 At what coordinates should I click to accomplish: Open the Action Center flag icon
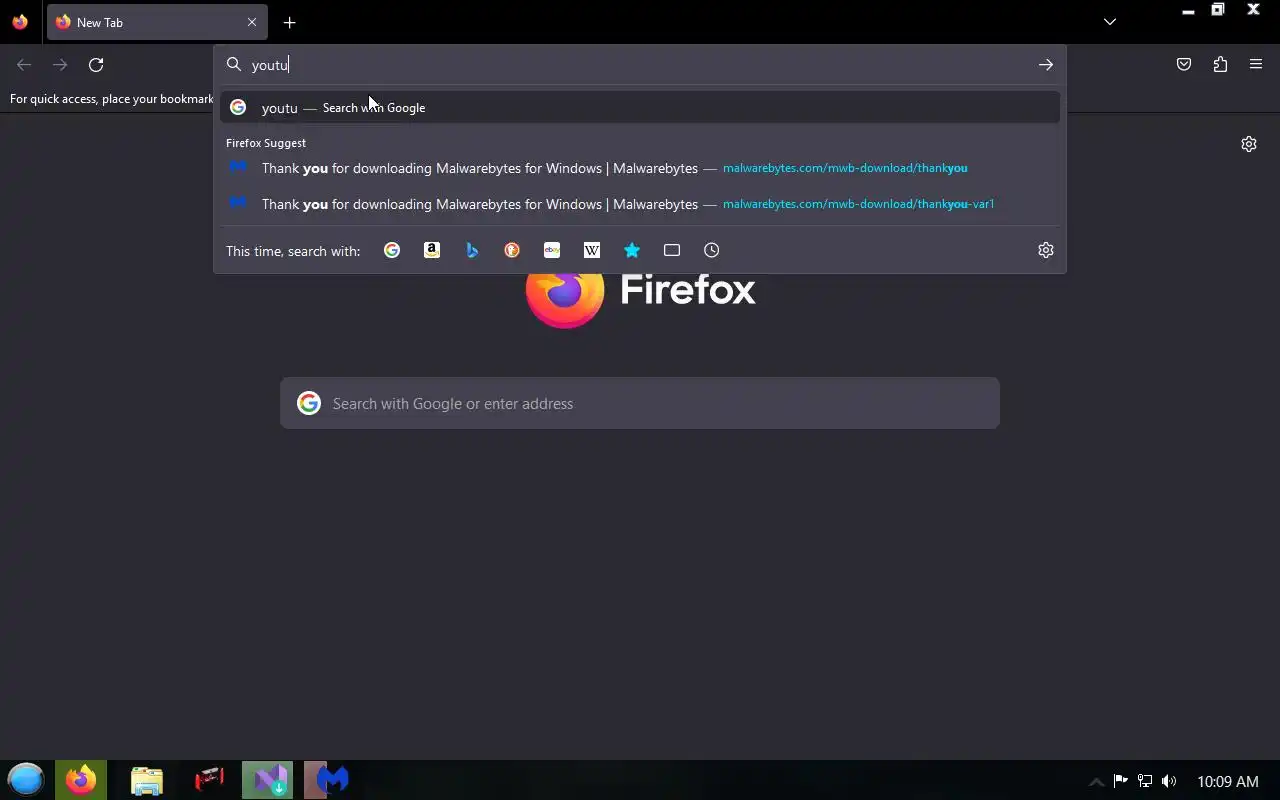(x=1121, y=781)
